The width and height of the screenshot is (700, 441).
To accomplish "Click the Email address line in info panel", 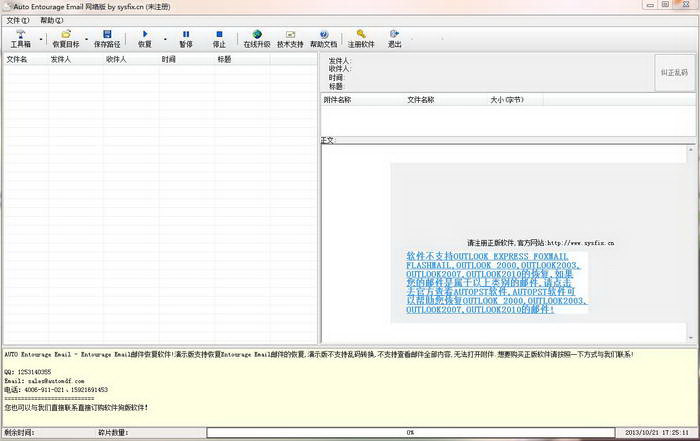I will click(44, 381).
